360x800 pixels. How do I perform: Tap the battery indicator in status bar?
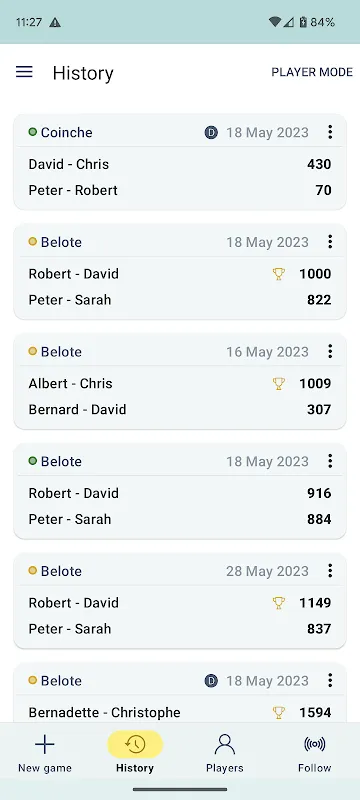303,22
